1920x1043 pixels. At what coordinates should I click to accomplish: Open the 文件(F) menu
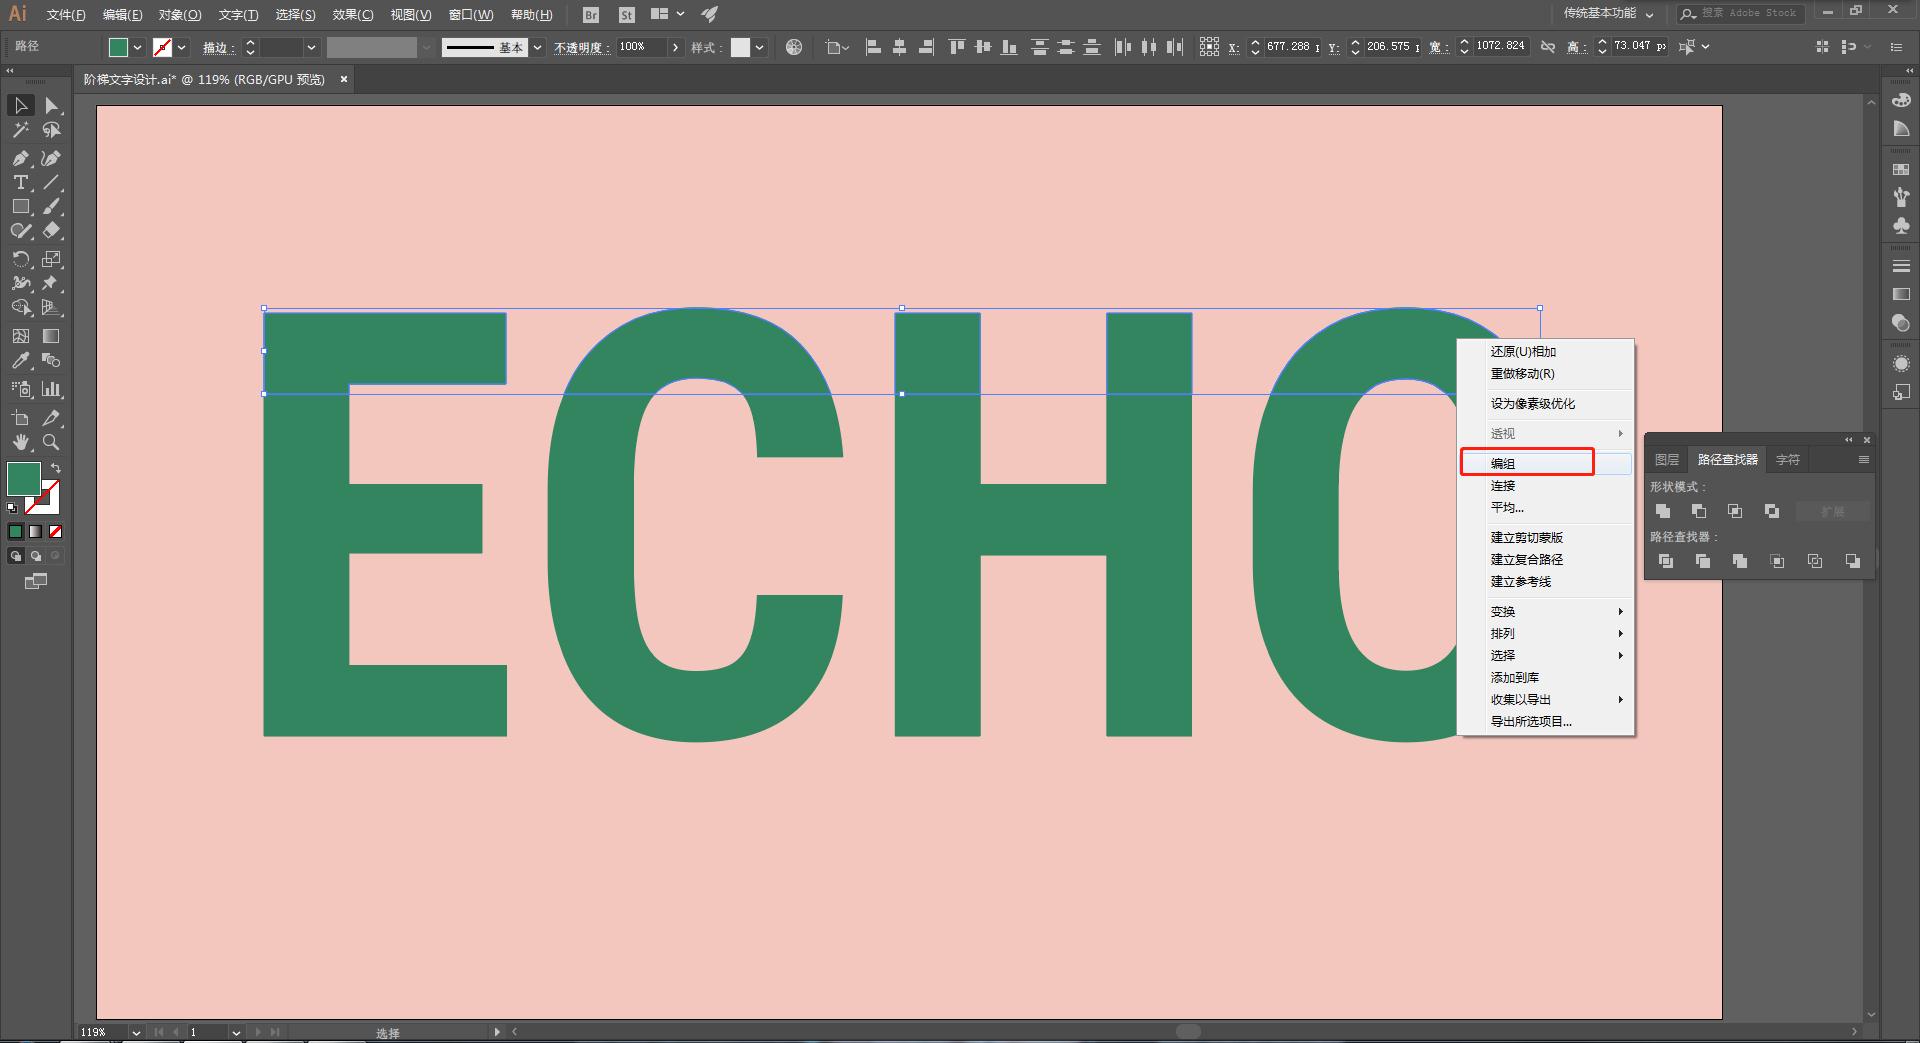[66, 15]
